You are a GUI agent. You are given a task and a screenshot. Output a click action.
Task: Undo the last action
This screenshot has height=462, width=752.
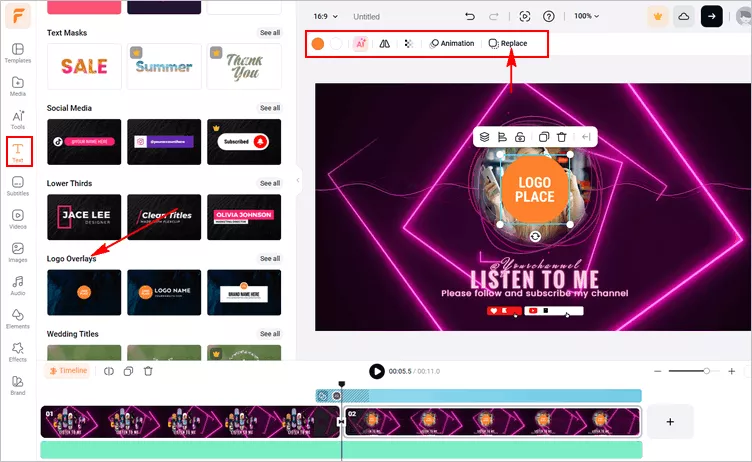(470, 17)
